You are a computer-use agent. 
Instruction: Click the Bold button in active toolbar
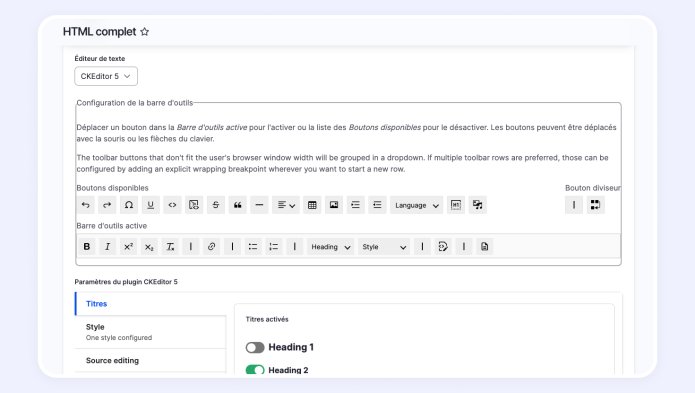point(87,246)
